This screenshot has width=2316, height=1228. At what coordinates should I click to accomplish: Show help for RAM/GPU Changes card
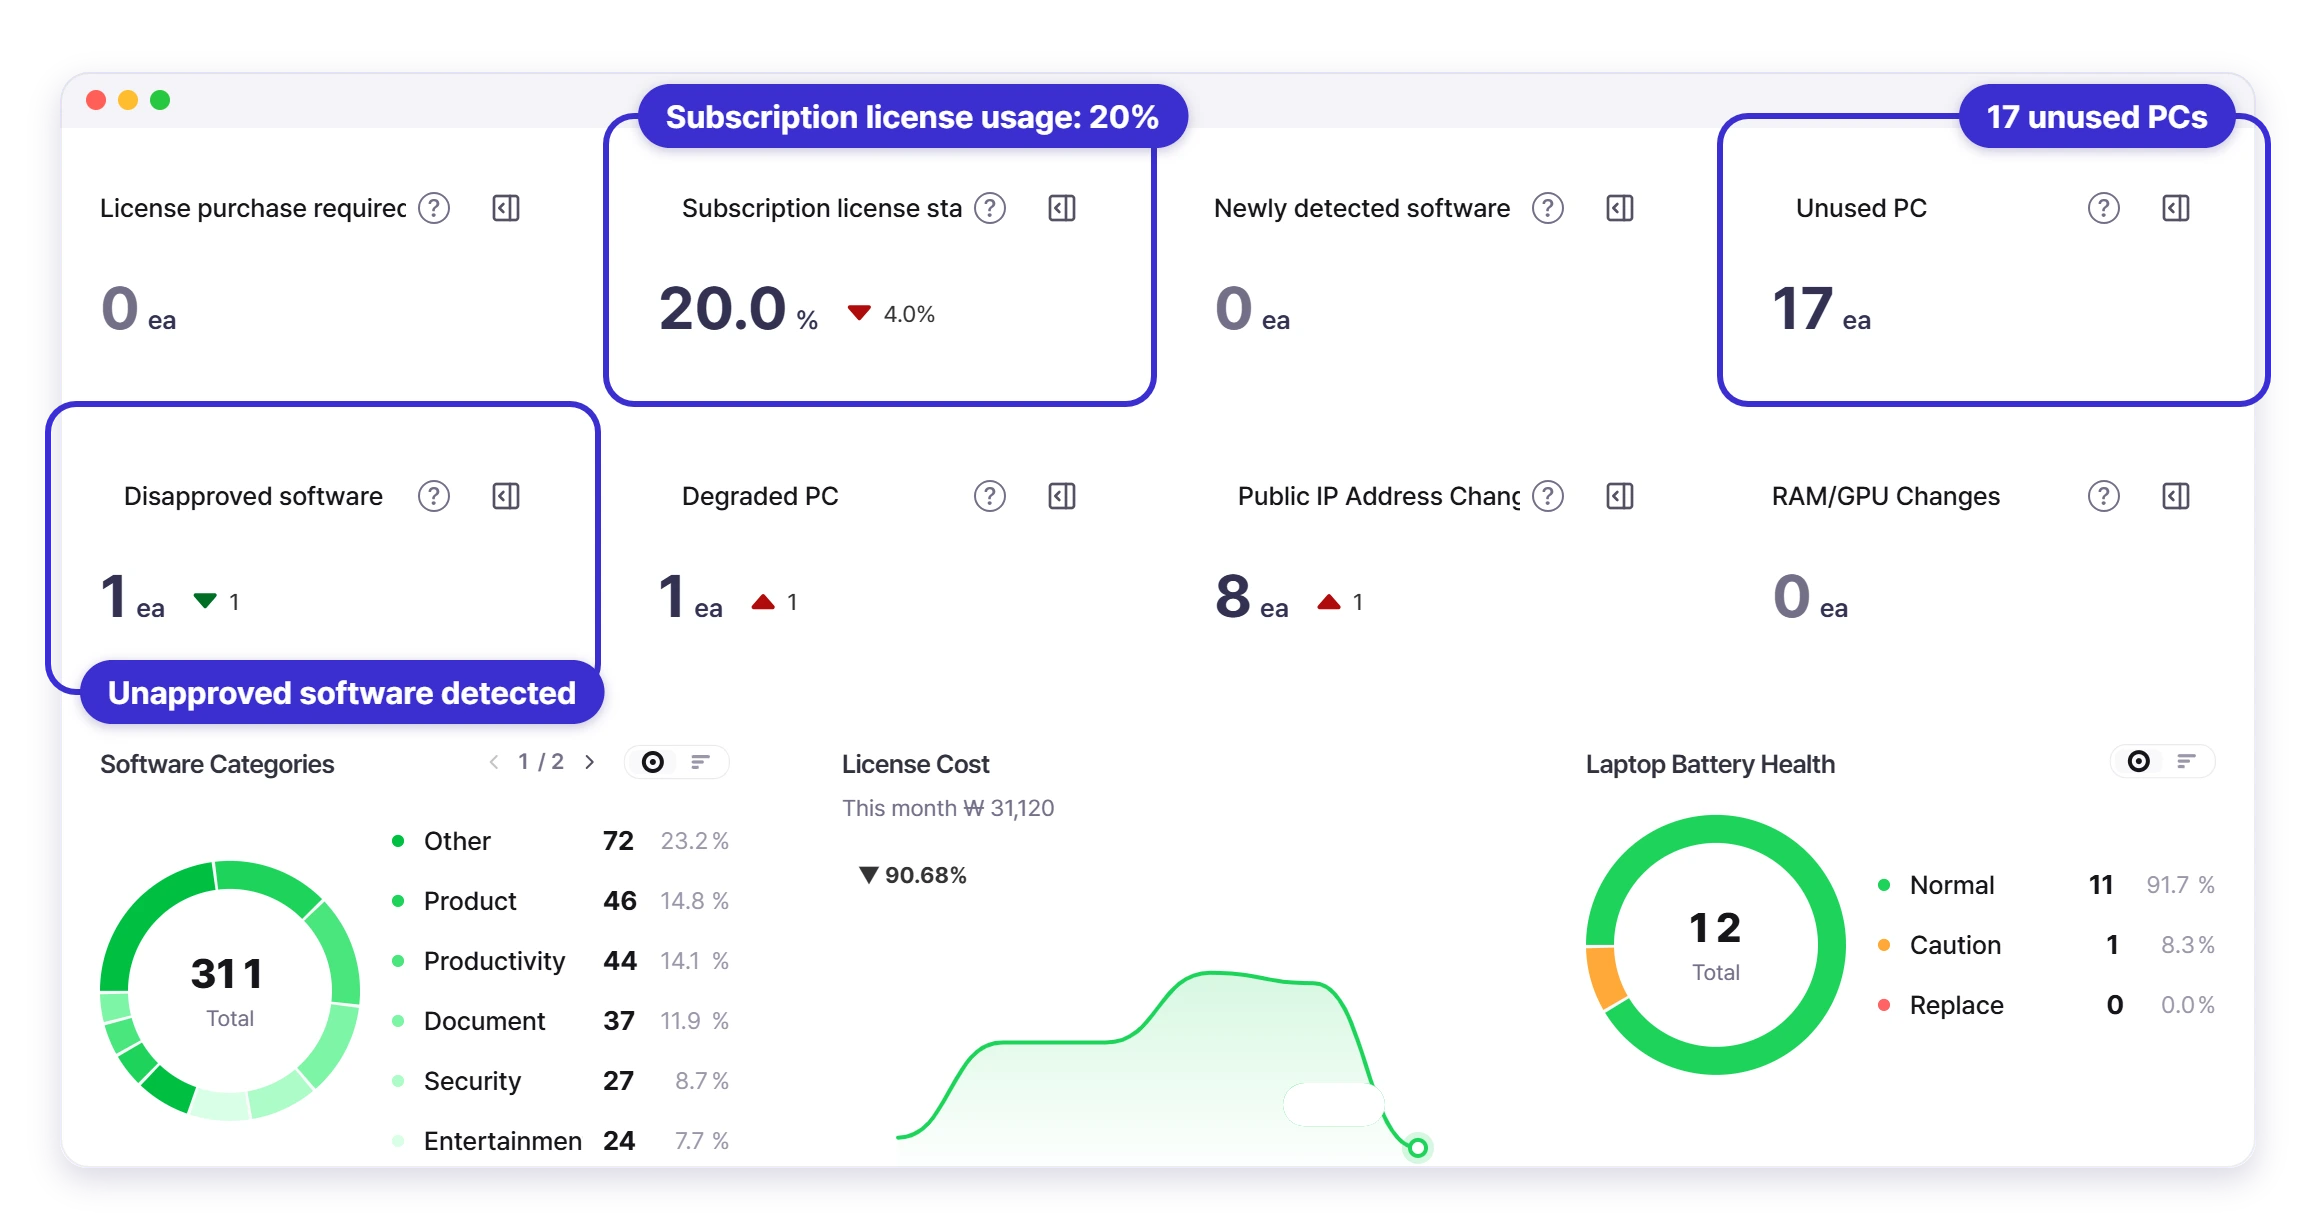2104,496
